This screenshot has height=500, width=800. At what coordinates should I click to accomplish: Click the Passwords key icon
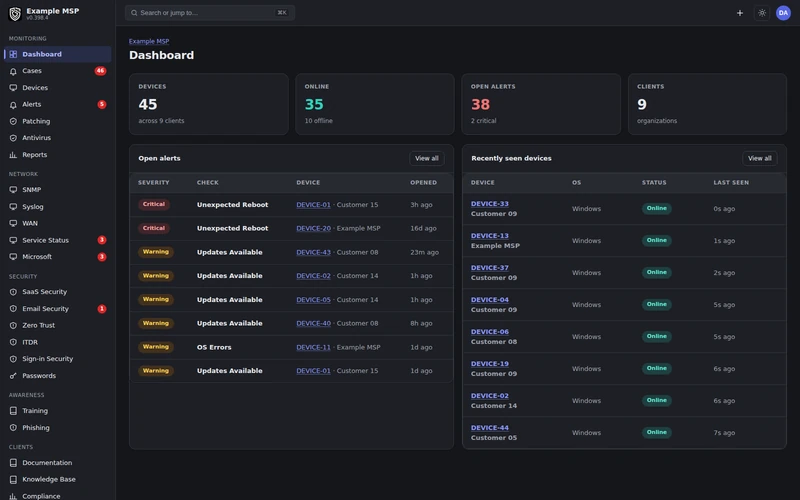[13, 376]
